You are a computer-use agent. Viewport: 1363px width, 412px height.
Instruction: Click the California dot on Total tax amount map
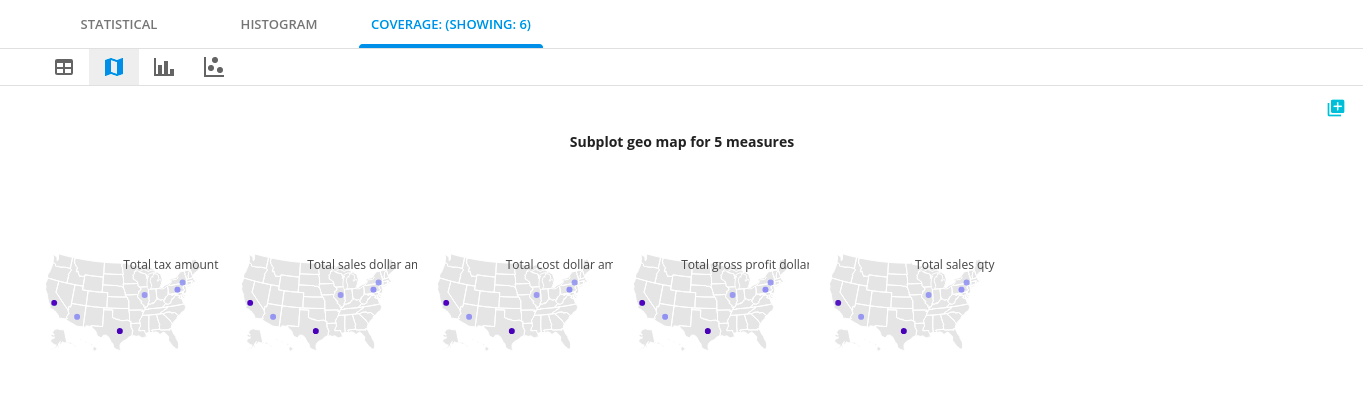54,303
